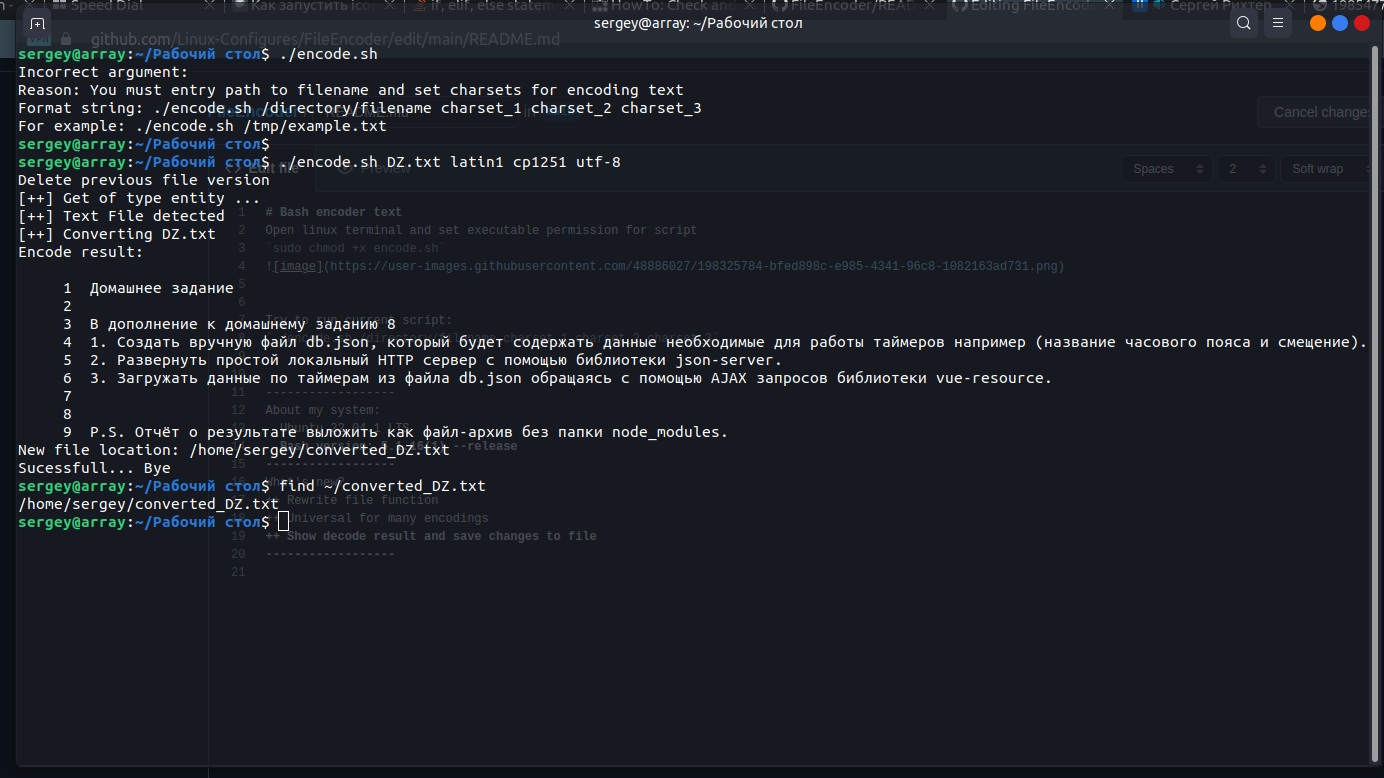Click Cancel changes in the GitHub editor
This screenshot has width=1384, height=778.
(1318, 112)
